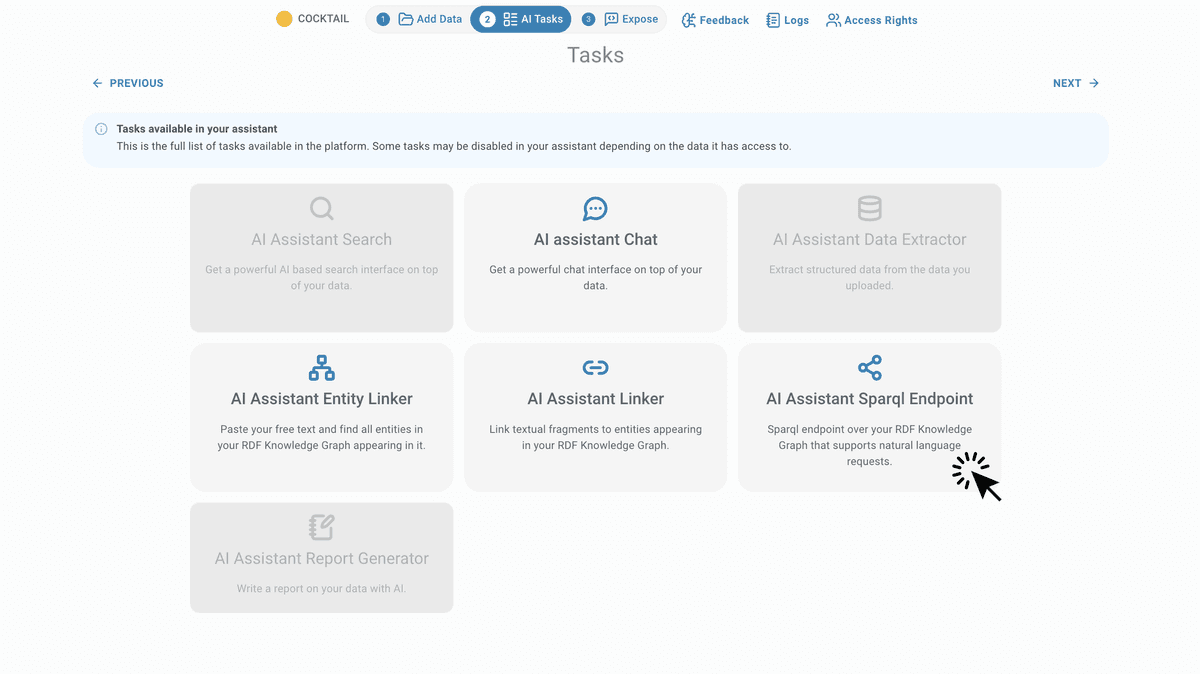Viewport: 1200px width, 674px height.
Task: Select the AI Assistant Report Generator card
Action: click(x=322, y=558)
